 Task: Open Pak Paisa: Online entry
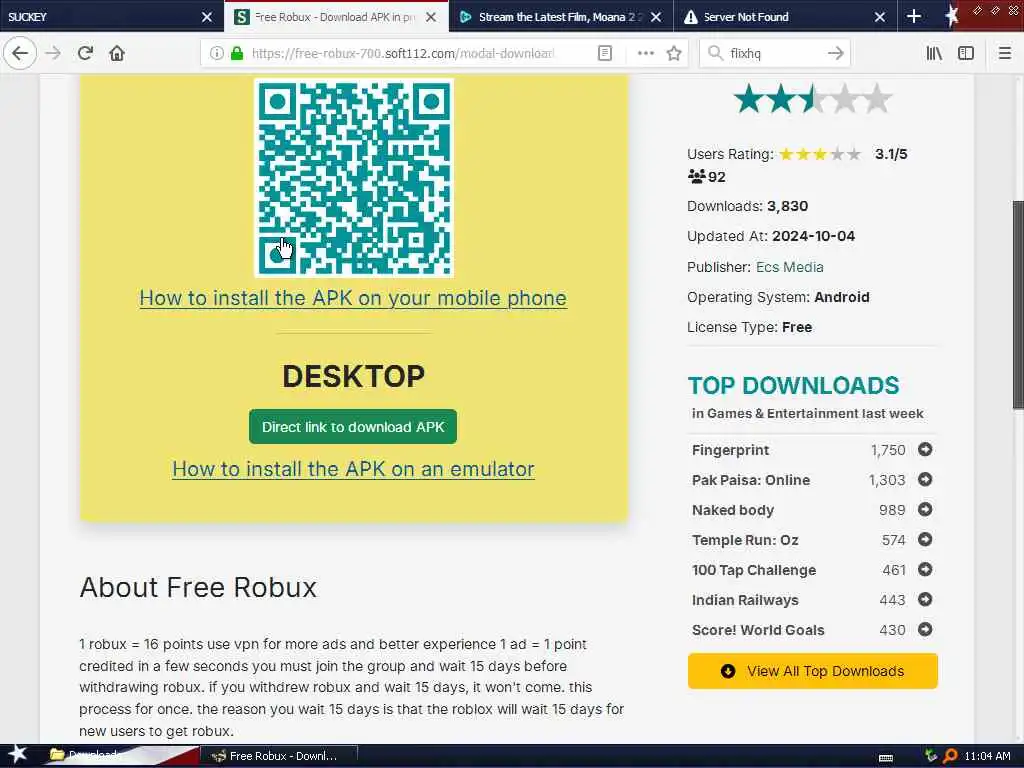coord(750,480)
